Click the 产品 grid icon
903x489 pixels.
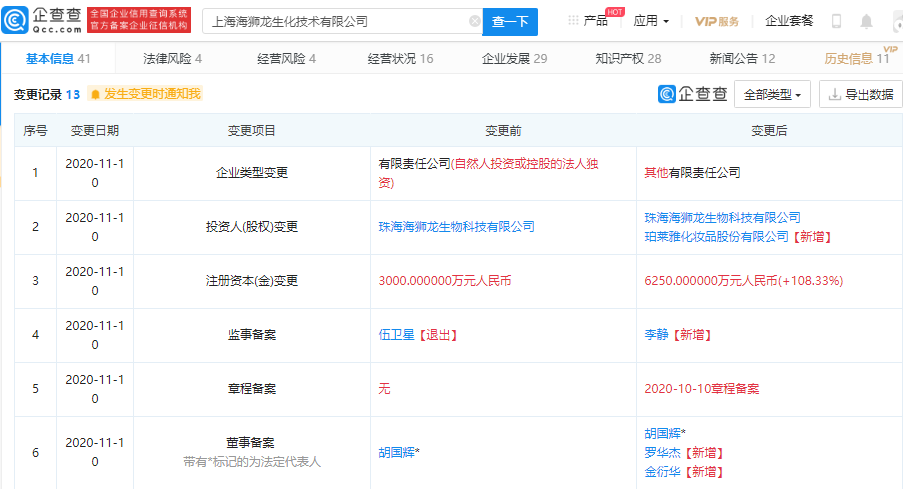[572, 21]
